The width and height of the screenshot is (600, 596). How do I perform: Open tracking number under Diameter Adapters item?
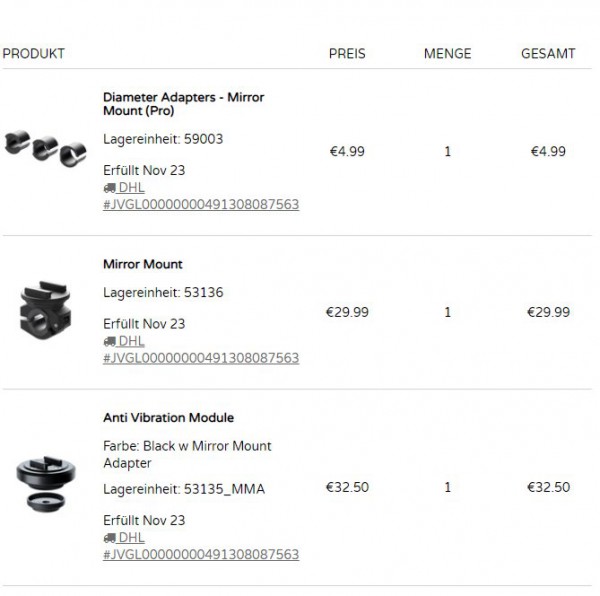pyautogui.click(x=201, y=205)
